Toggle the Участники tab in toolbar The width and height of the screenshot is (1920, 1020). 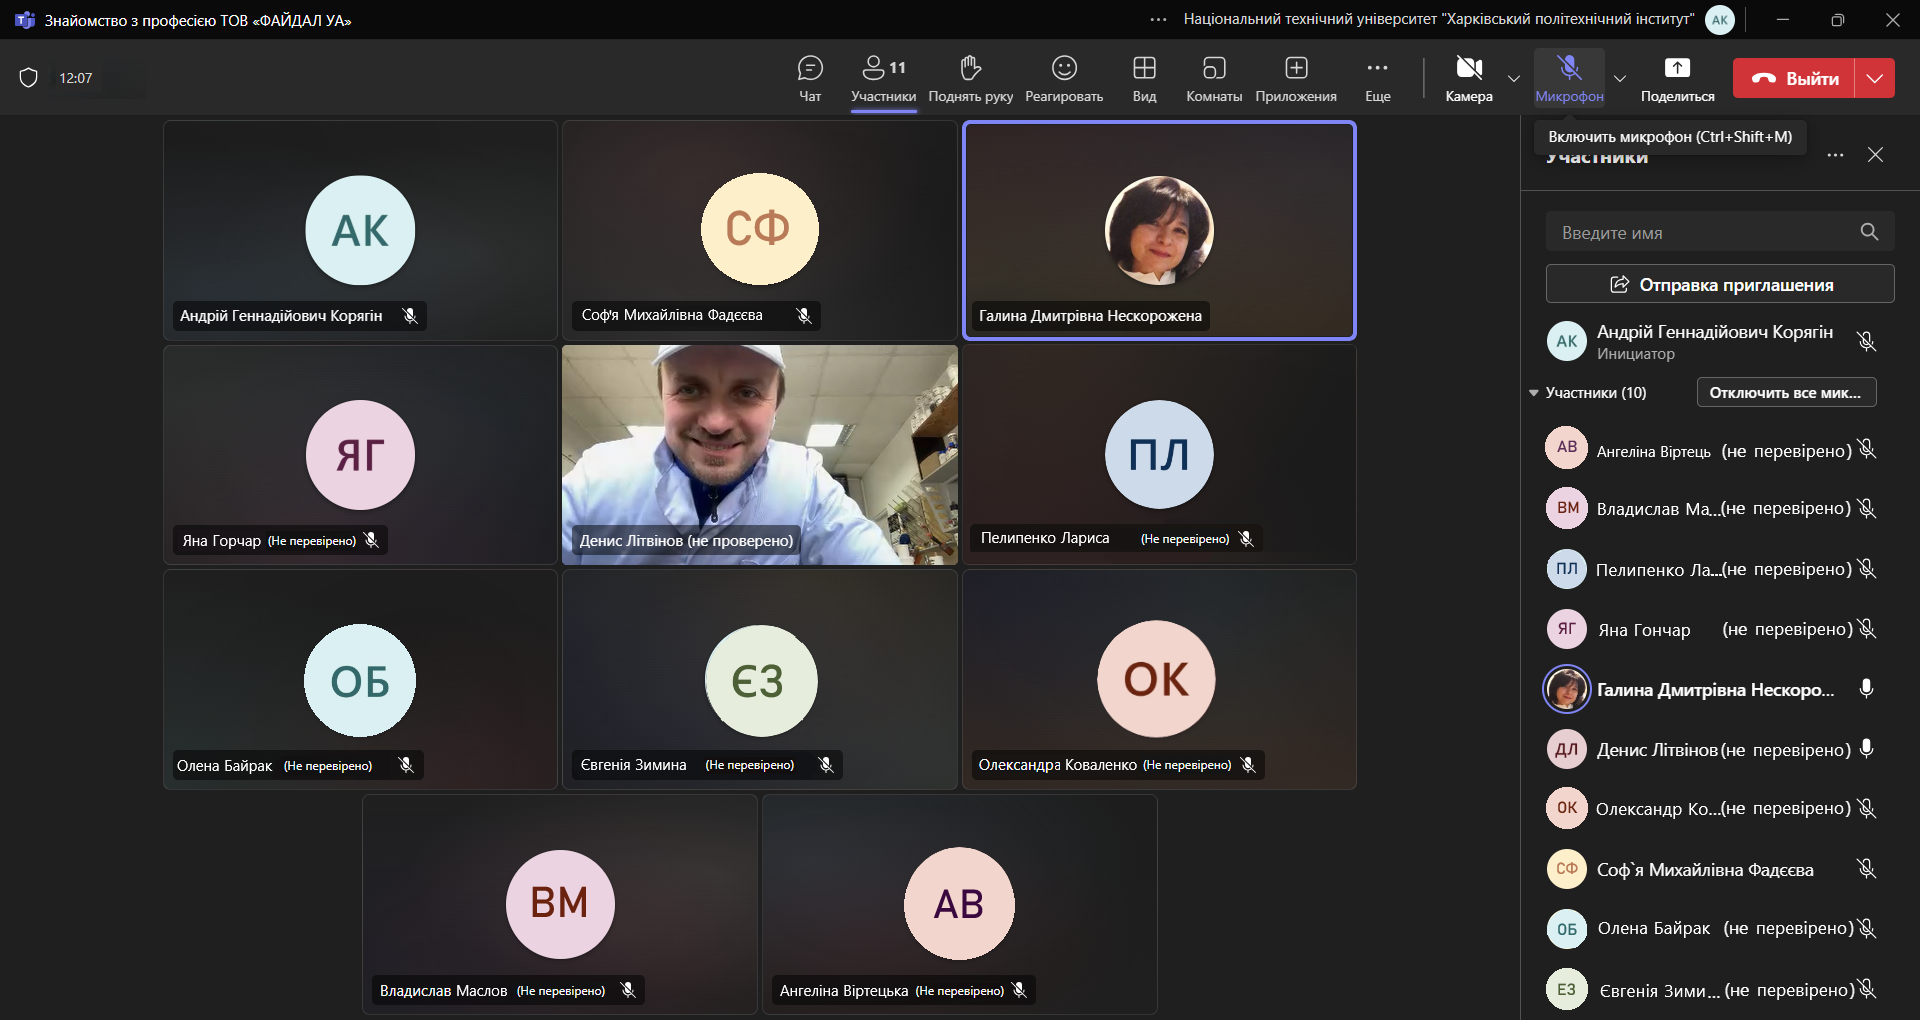(883, 79)
